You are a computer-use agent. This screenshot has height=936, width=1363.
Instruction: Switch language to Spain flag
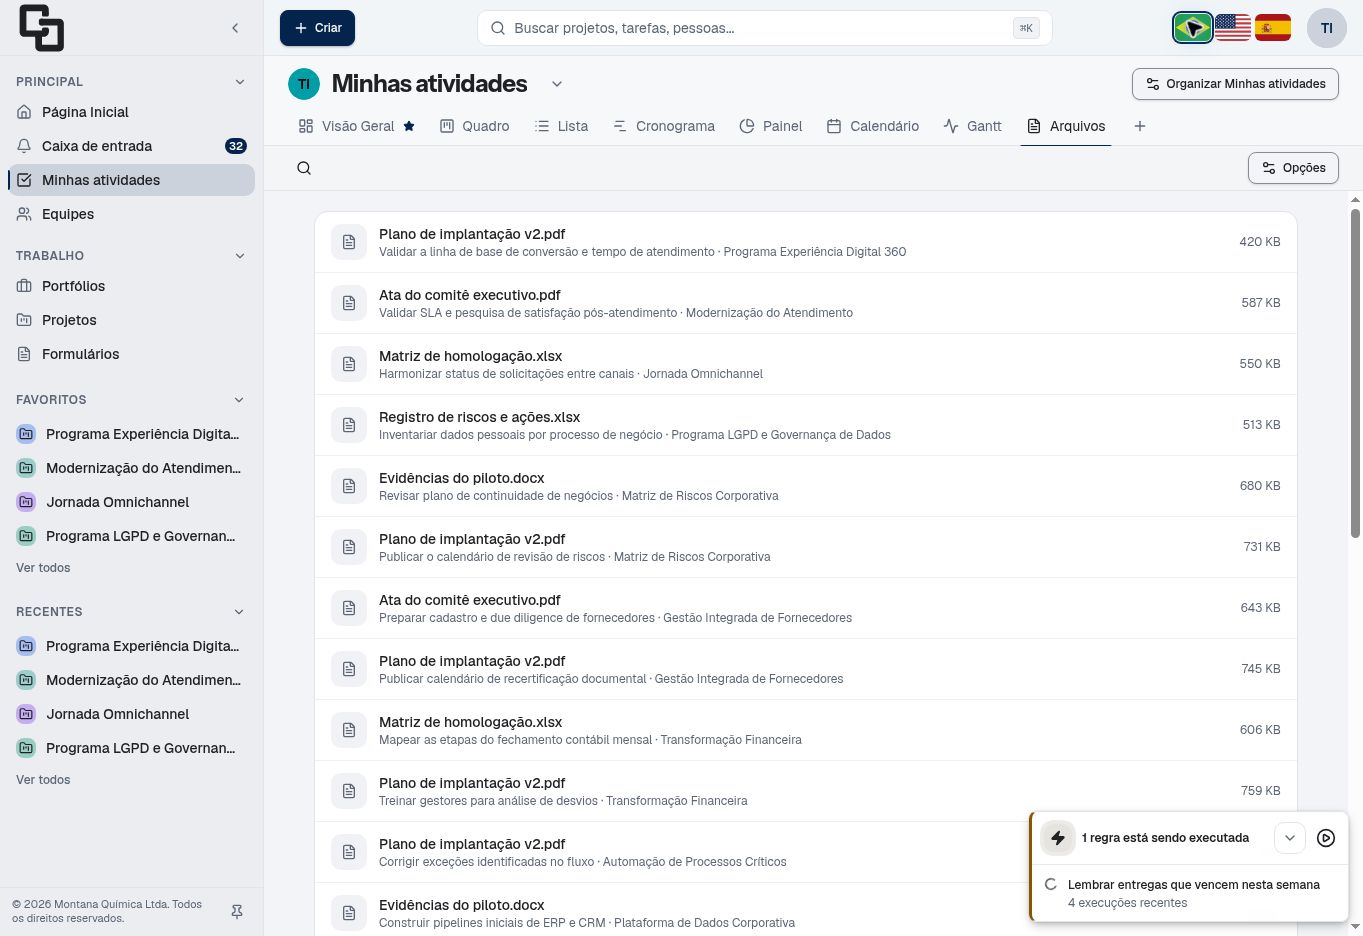1273,28
